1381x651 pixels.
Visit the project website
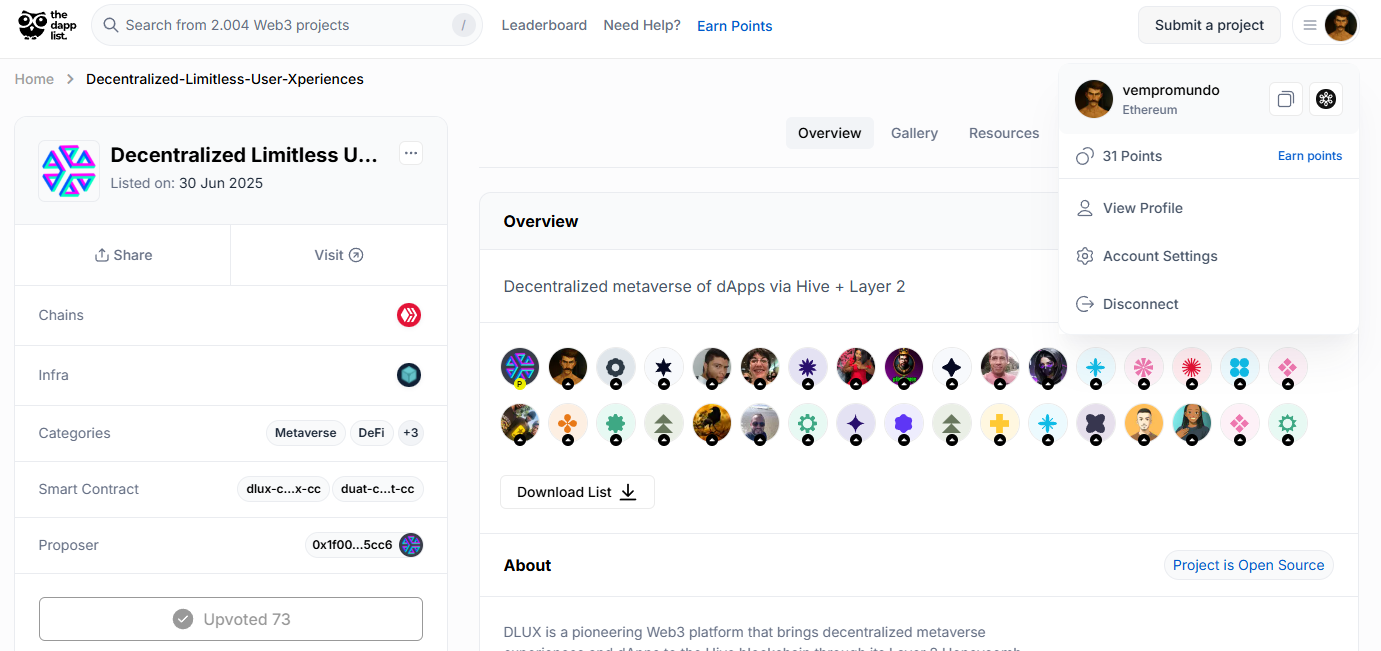[x=339, y=255]
